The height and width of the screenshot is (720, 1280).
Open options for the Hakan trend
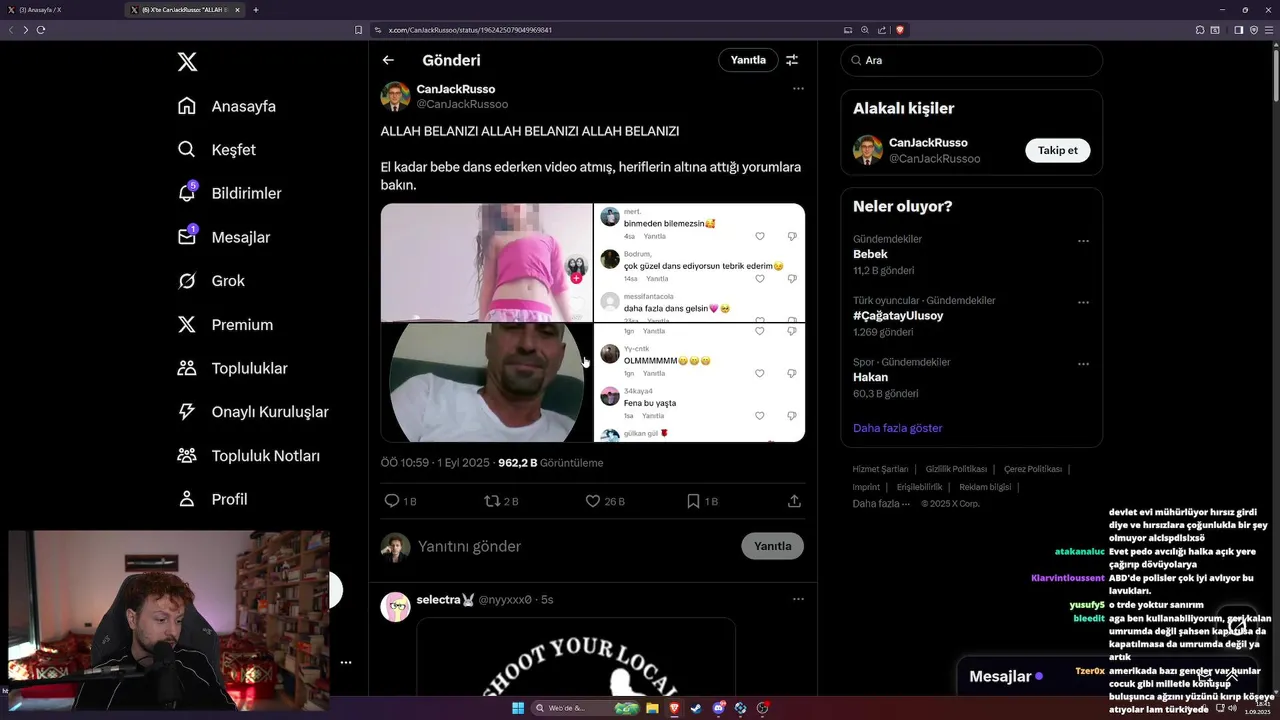click(1083, 364)
